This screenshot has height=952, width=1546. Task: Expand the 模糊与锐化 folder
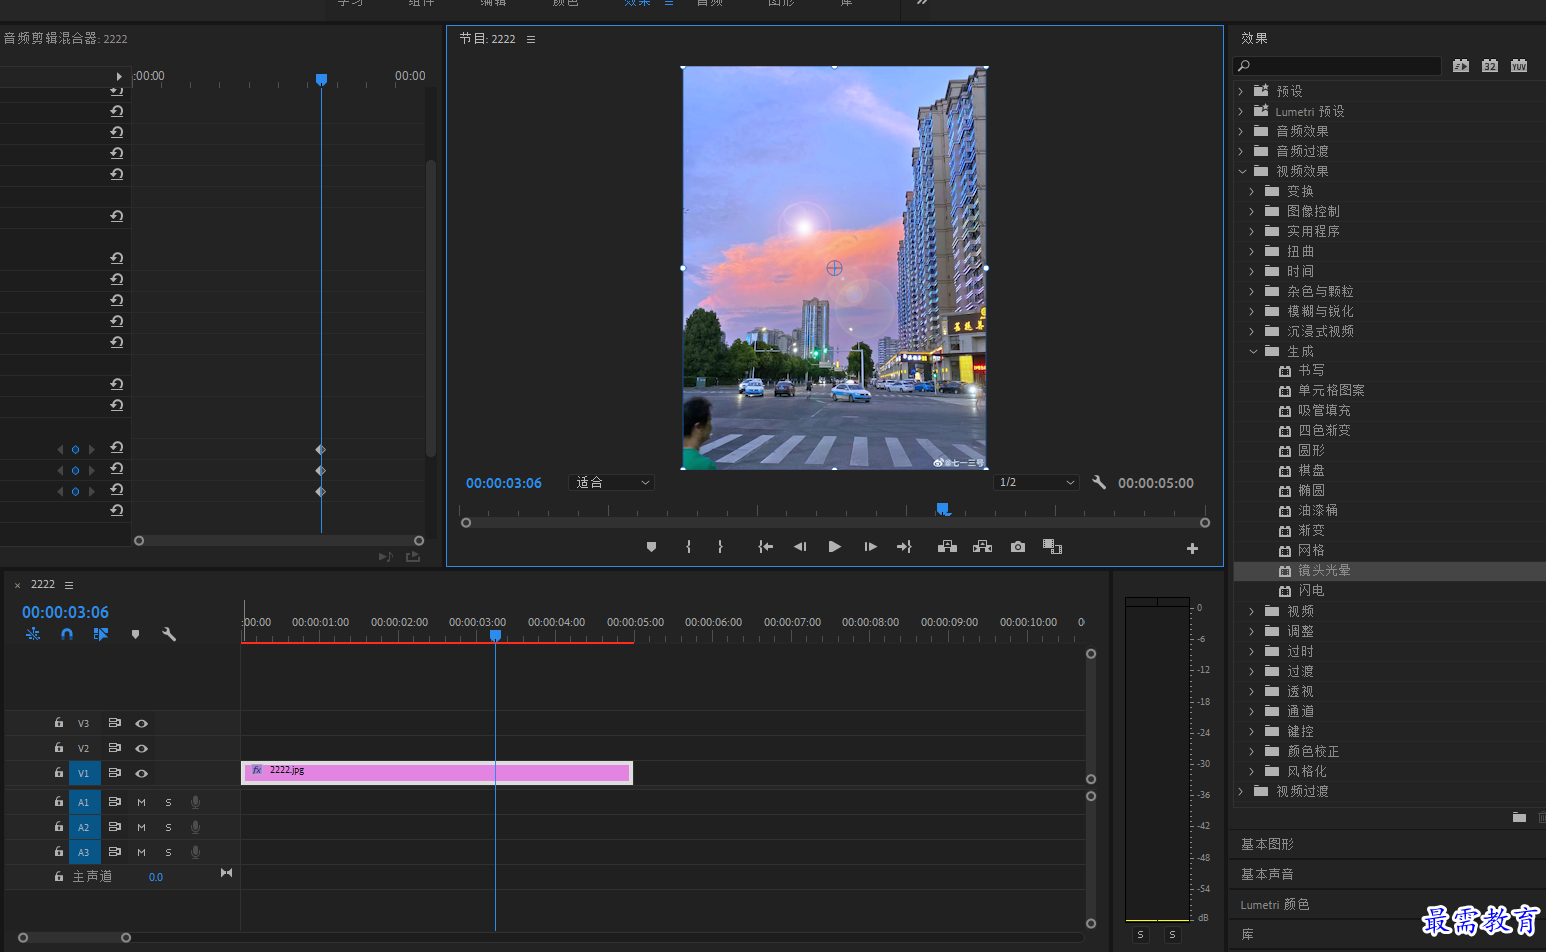1252,311
